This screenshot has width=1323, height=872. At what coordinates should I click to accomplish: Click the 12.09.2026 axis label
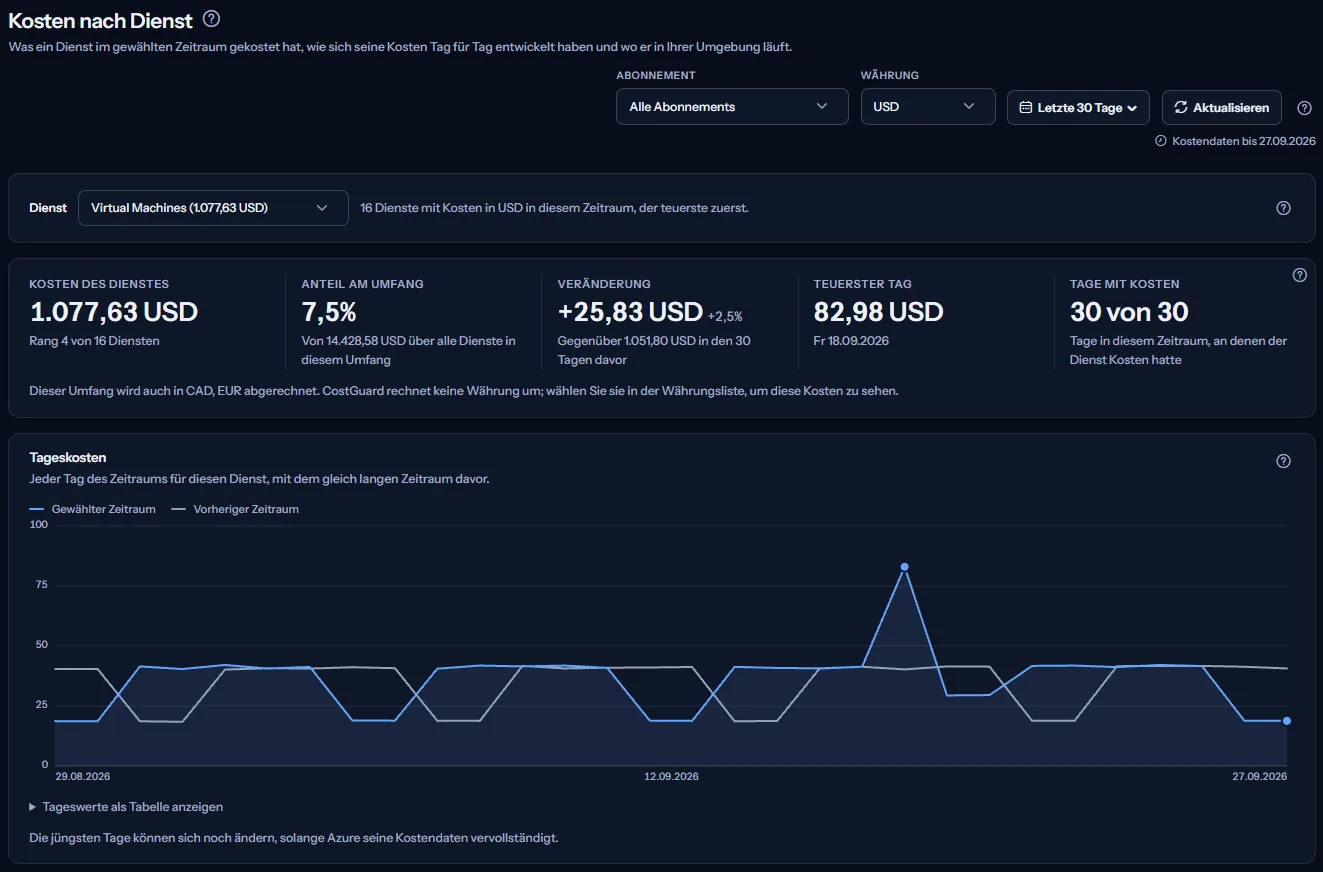coord(671,777)
